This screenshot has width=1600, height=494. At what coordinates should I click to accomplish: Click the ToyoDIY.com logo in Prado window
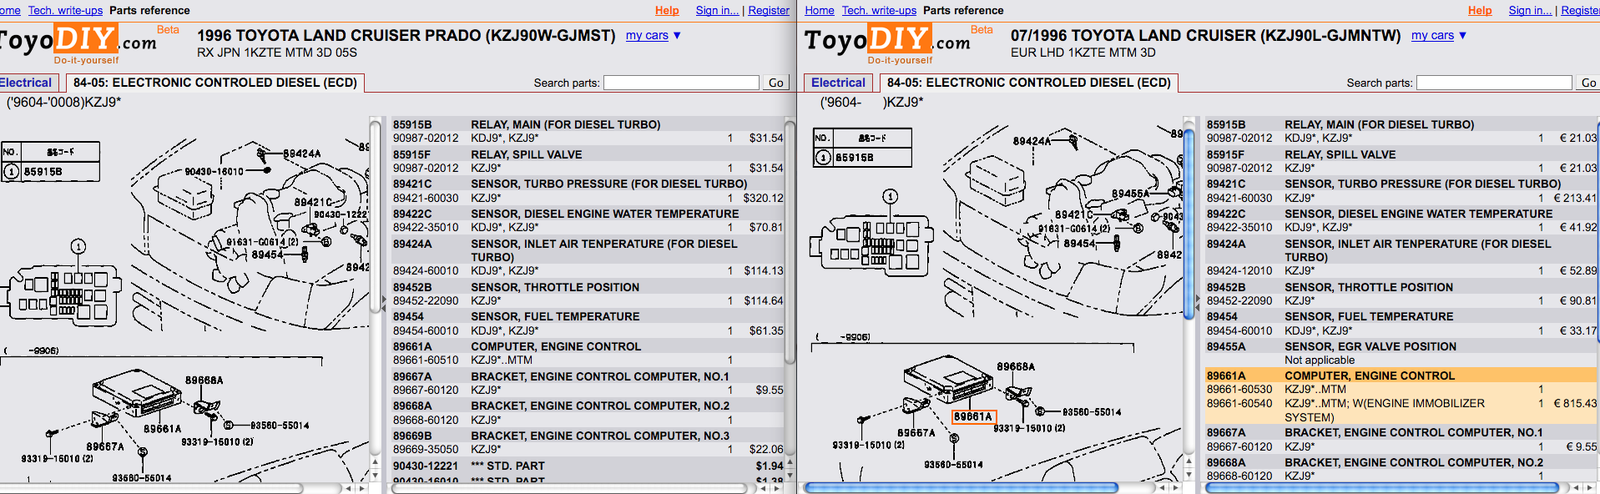coord(78,43)
